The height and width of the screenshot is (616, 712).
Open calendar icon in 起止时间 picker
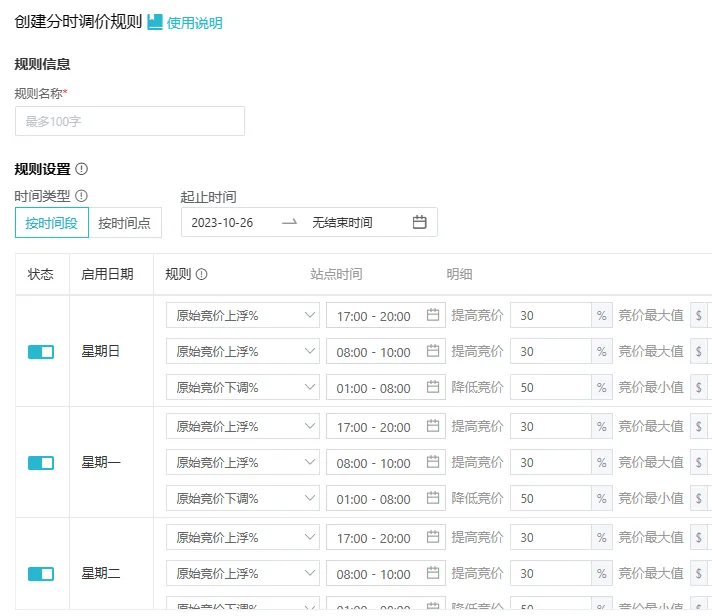[x=420, y=222]
